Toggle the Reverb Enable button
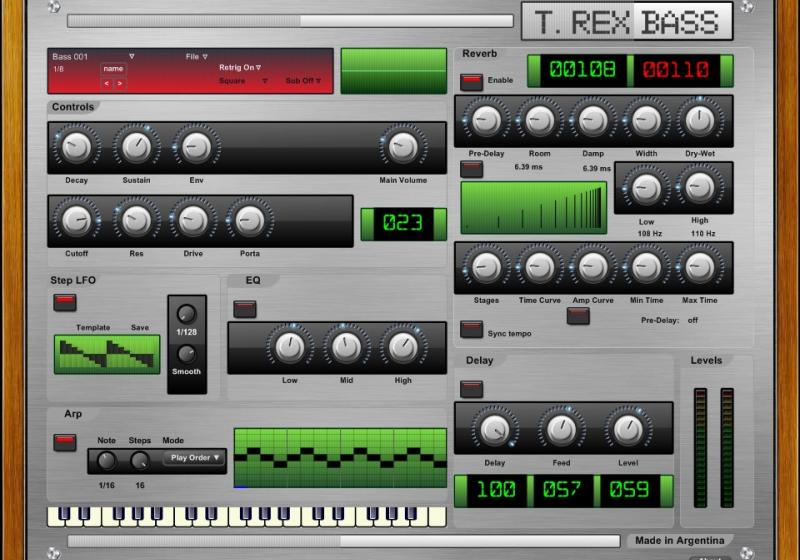800x560 pixels. tap(471, 81)
